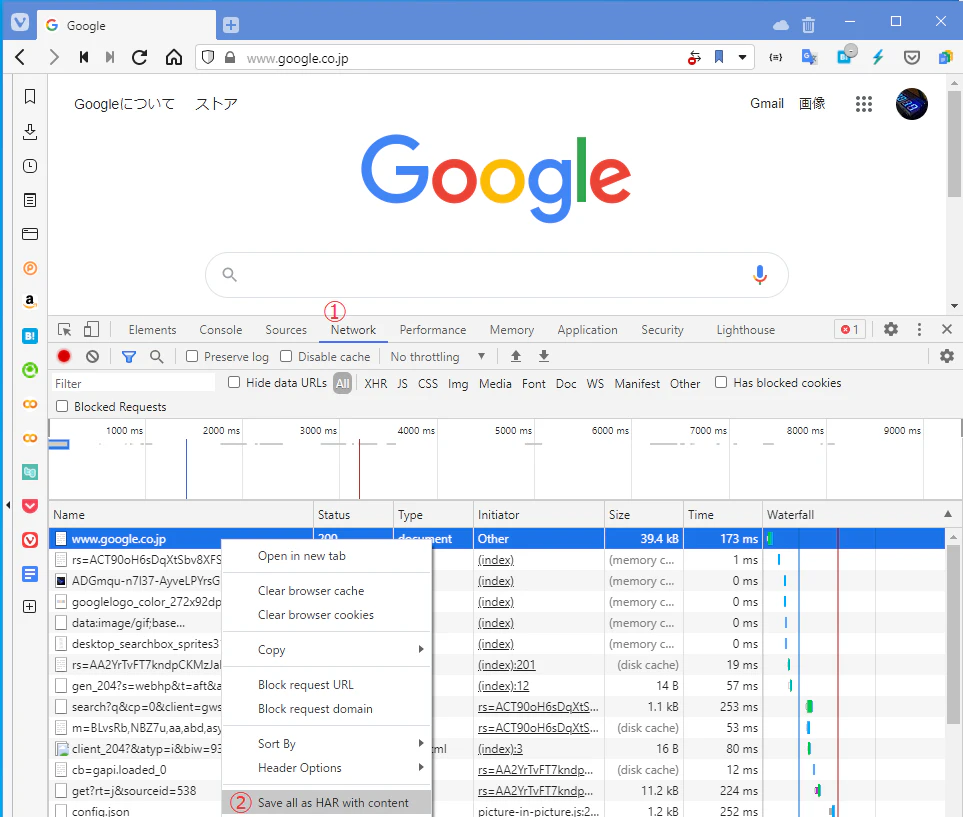Add a web panel with plus icon

tap(29, 607)
